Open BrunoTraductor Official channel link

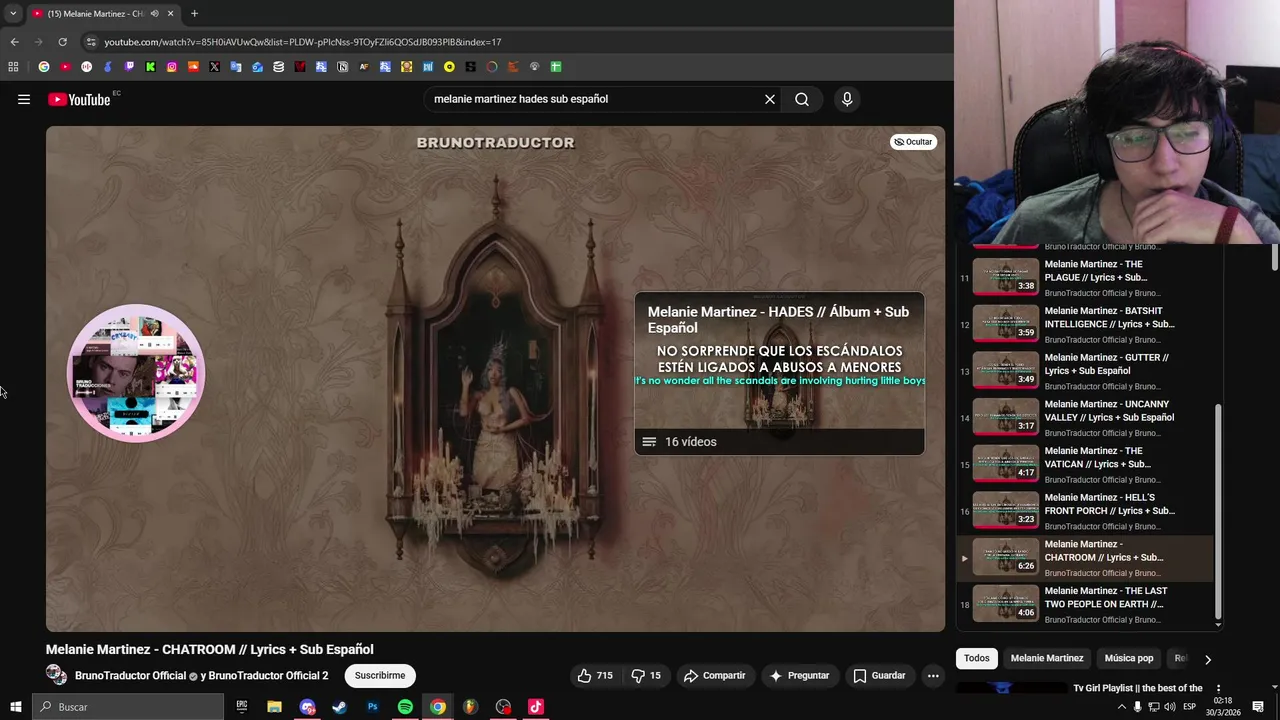tap(131, 676)
